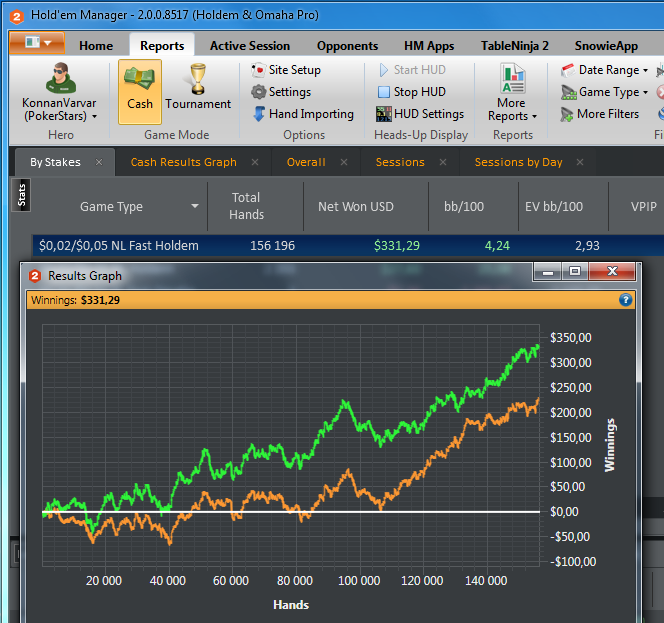Close the By Stakes tab
The image size is (664, 623).
point(99,162)
